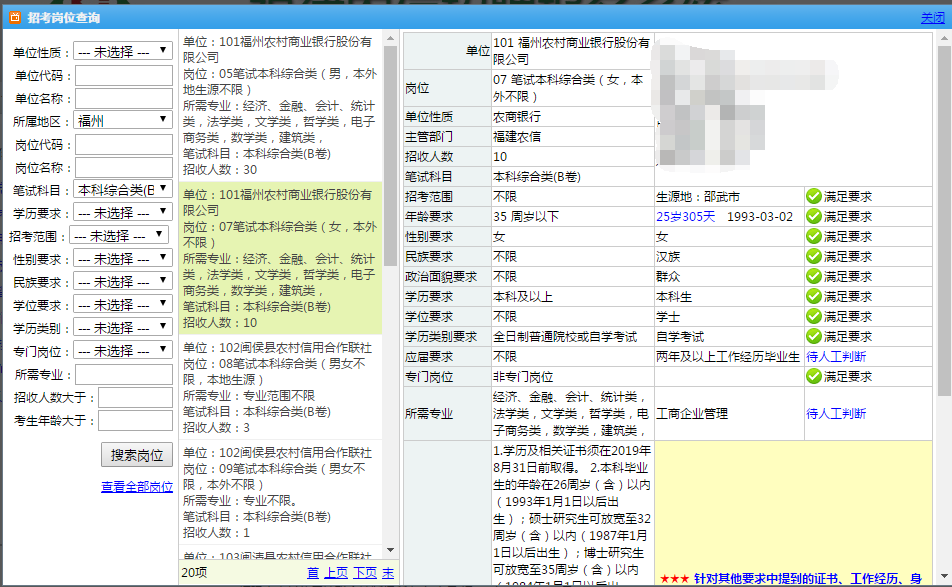Click the orange 招考岗位查询 title icon
The width and height of the screenshot is (952, 587).
pyautogui.click(x=15, y=18)
